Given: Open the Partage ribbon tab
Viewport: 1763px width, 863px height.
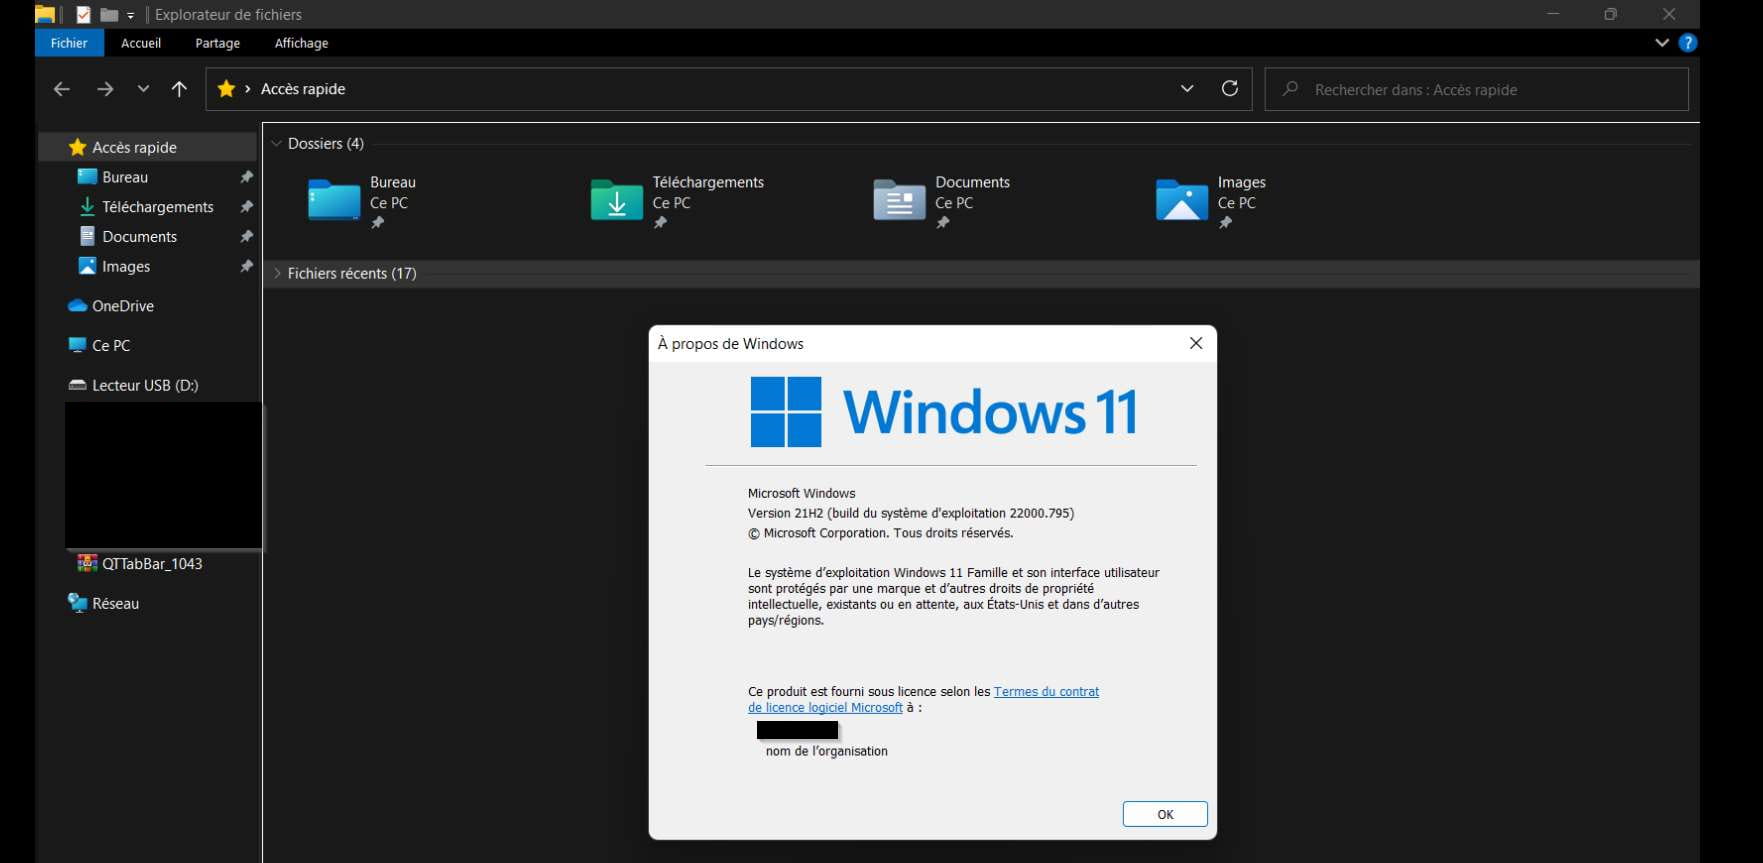Looking at the screenshot, I should click(x=217, y=43).
